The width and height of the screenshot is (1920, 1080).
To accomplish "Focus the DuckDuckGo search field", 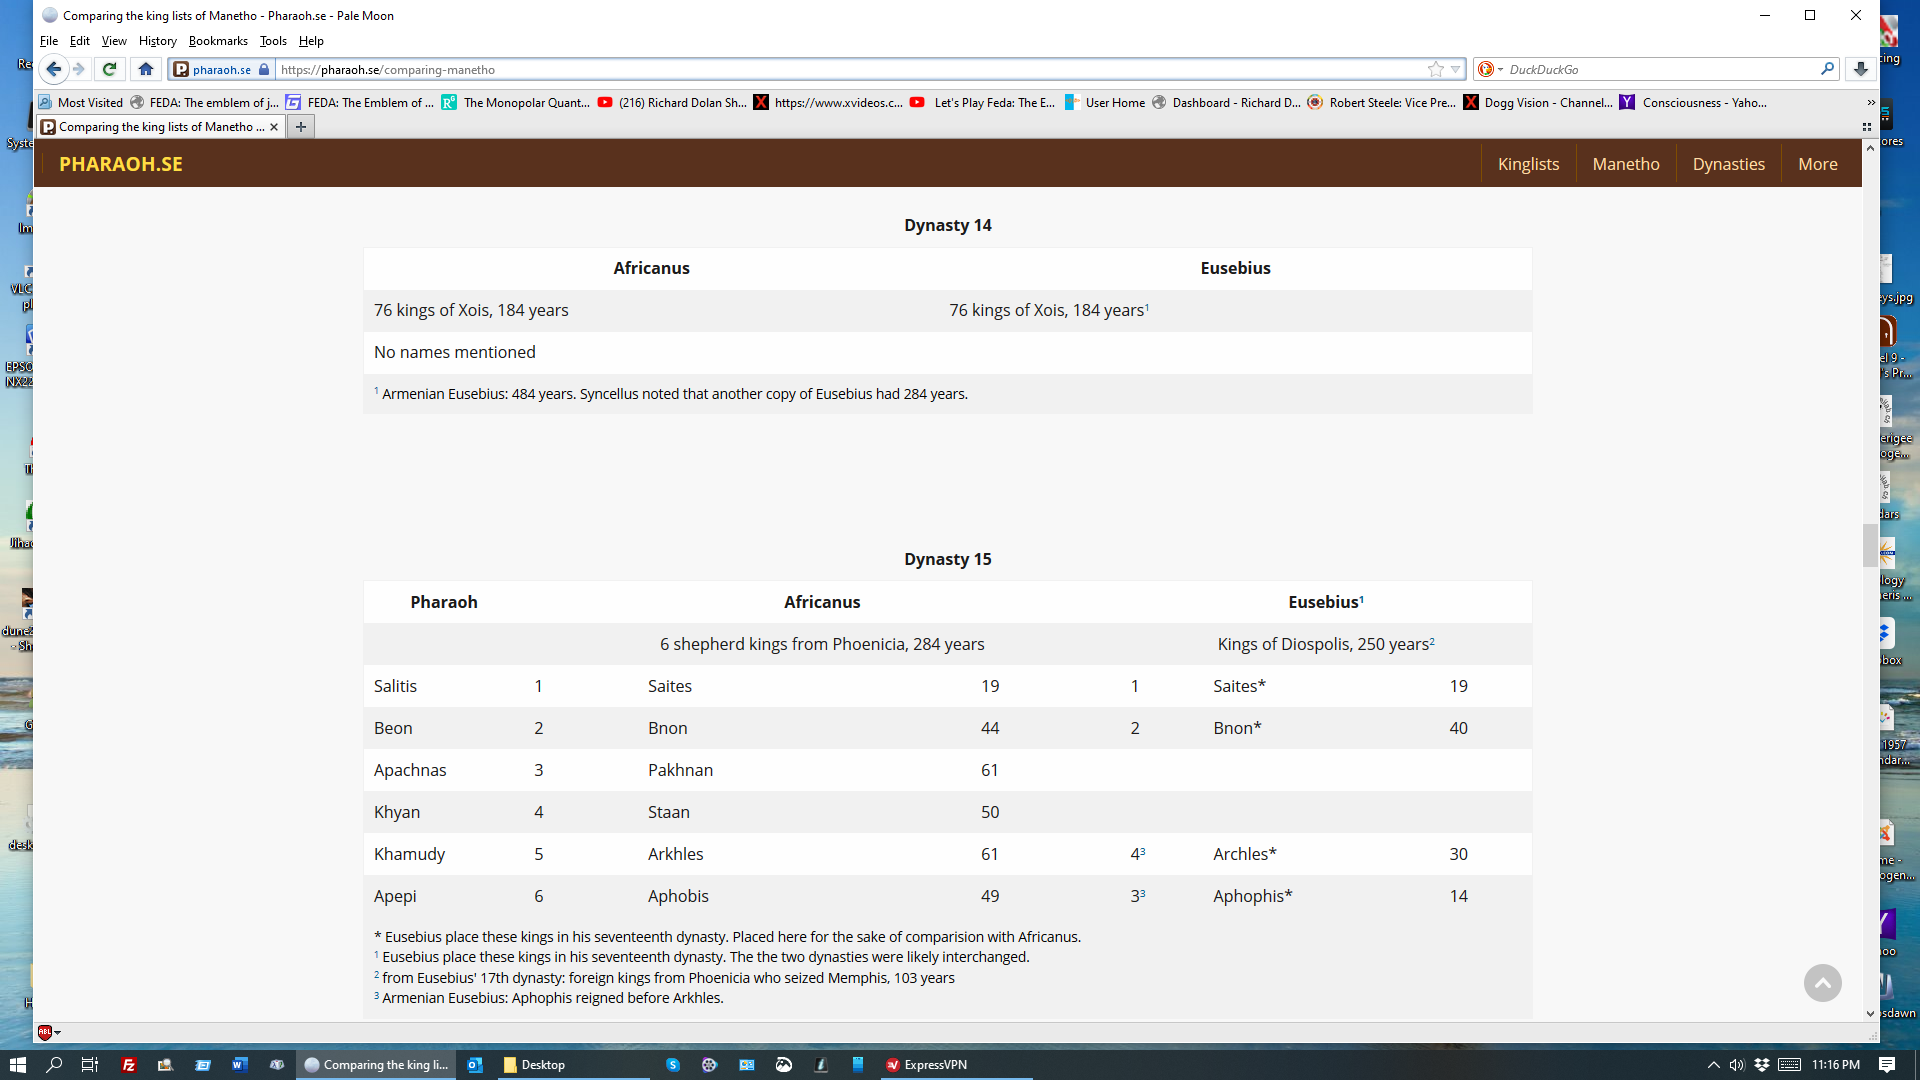I will [1660, 69].
